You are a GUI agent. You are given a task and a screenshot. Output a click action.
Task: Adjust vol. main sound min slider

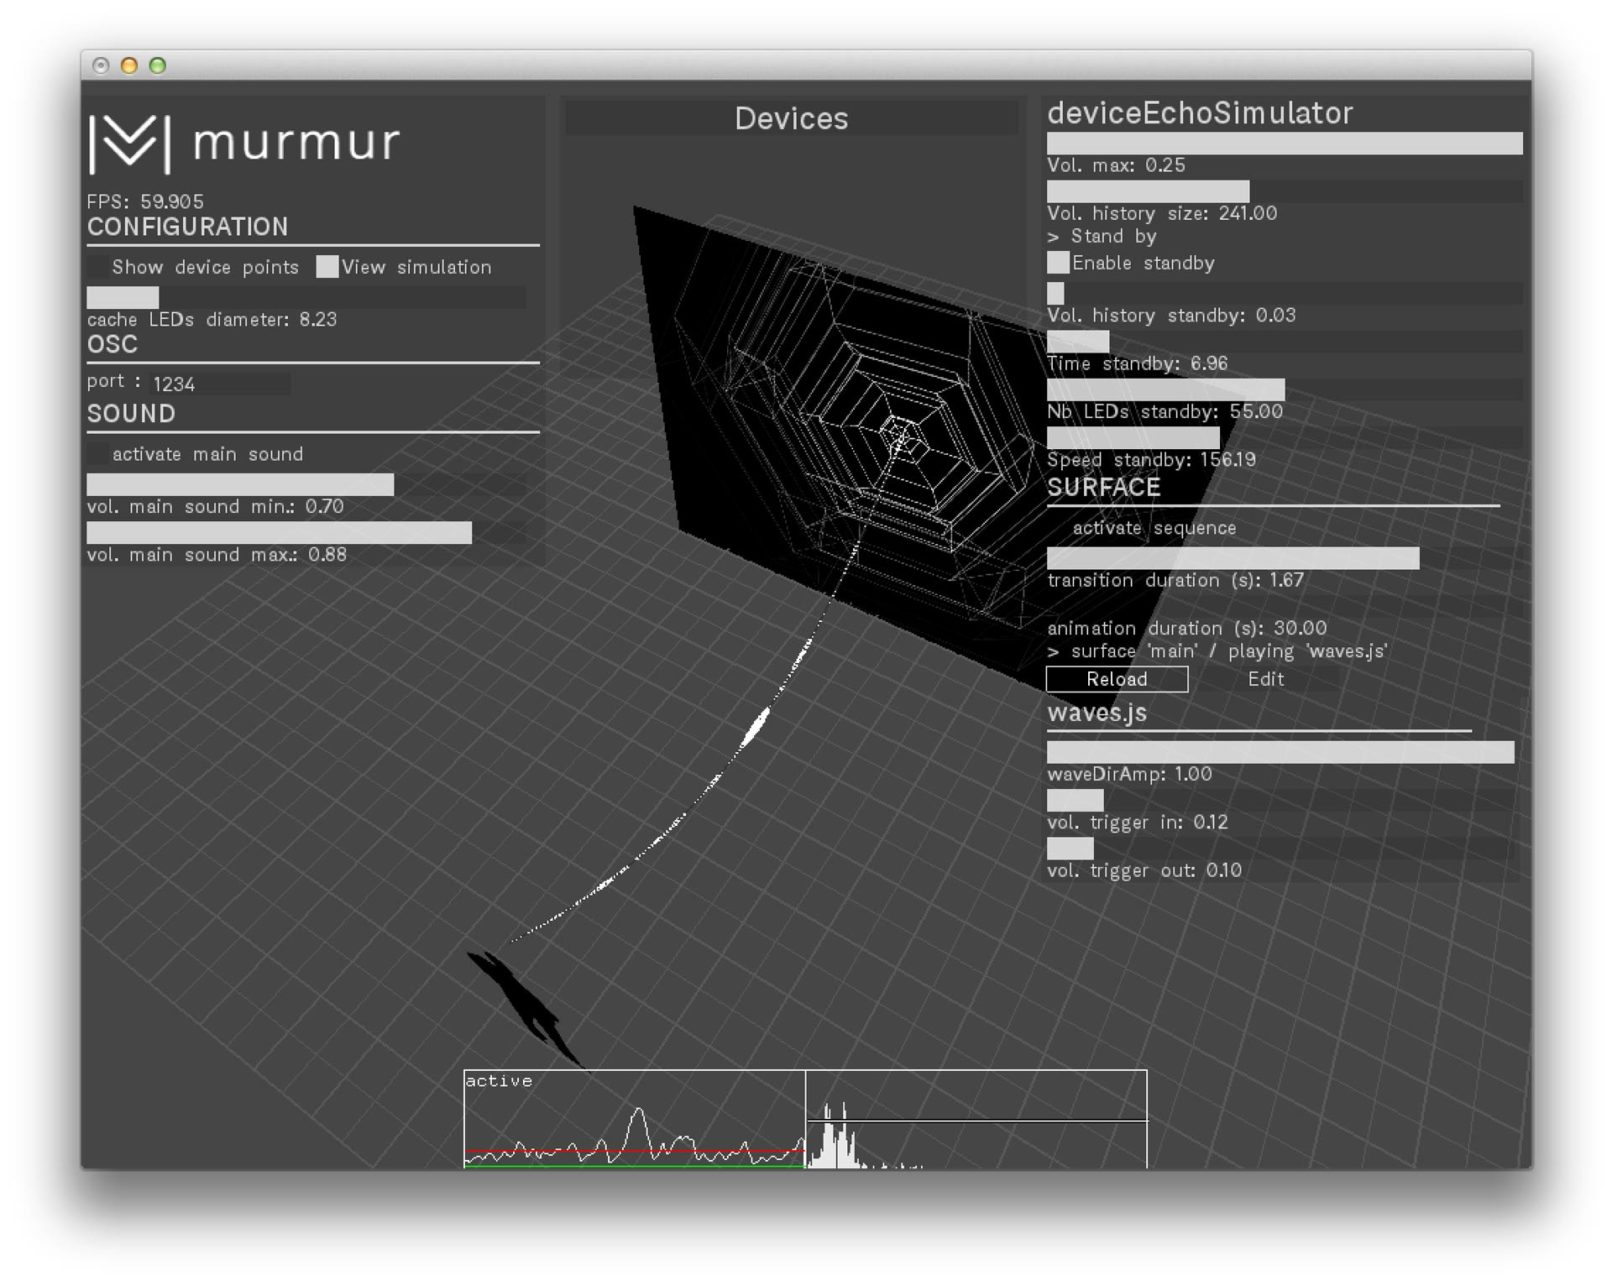[x=305, y=485]
